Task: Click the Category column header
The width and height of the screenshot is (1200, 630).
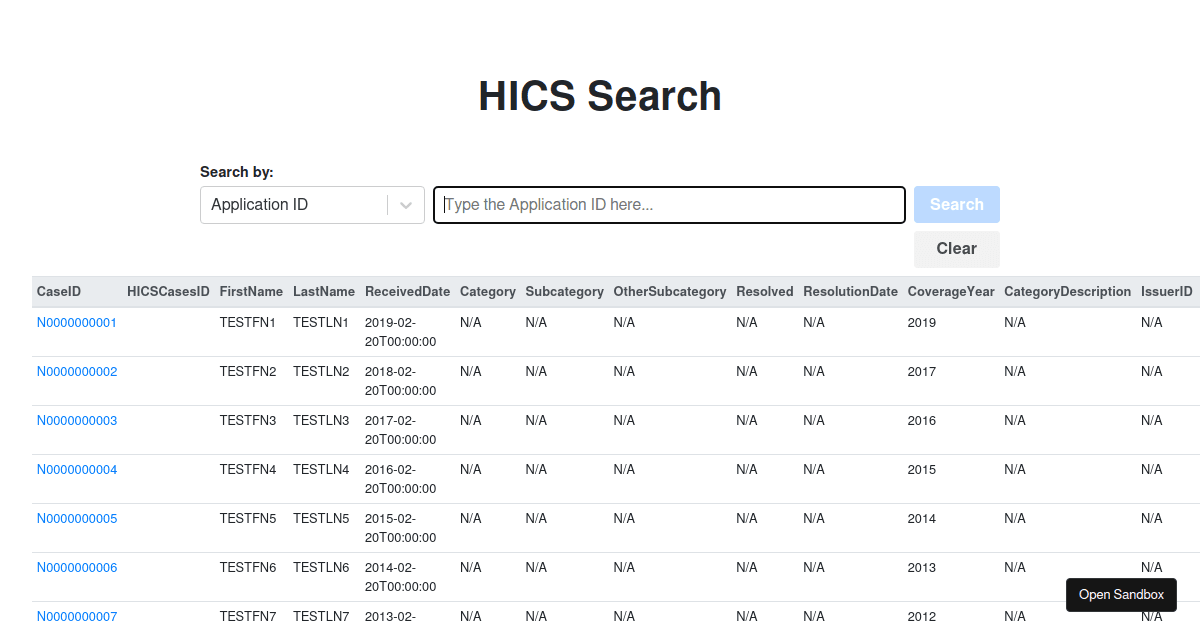Action: click(488, 292)
